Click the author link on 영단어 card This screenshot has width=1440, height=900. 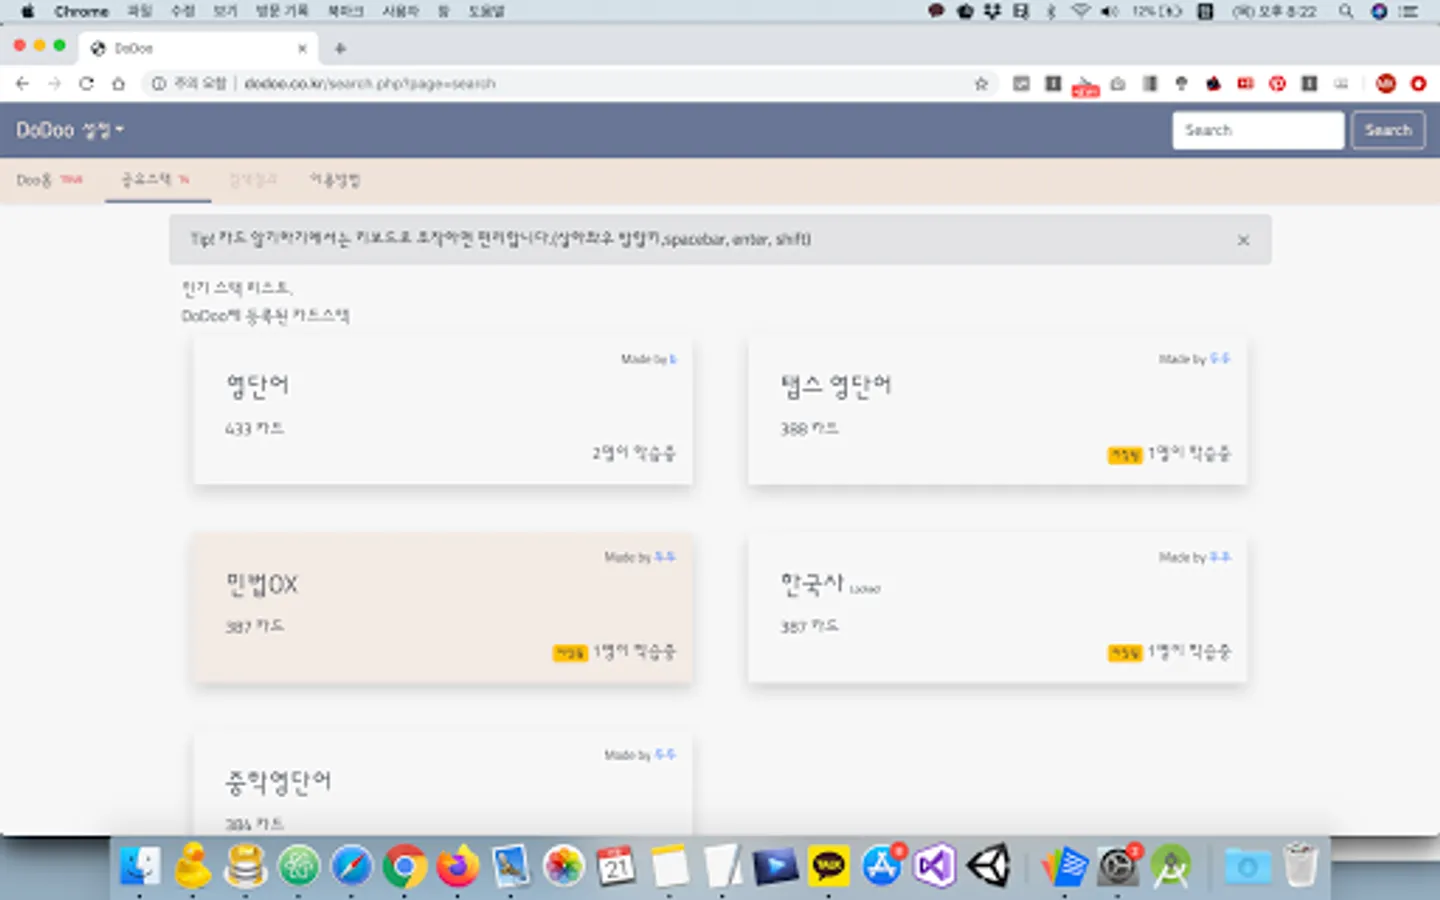673,359
